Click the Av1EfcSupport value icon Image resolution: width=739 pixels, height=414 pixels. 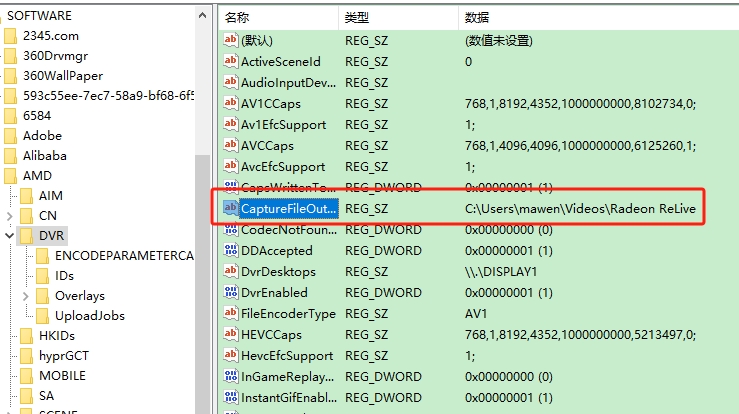[230, 124]
